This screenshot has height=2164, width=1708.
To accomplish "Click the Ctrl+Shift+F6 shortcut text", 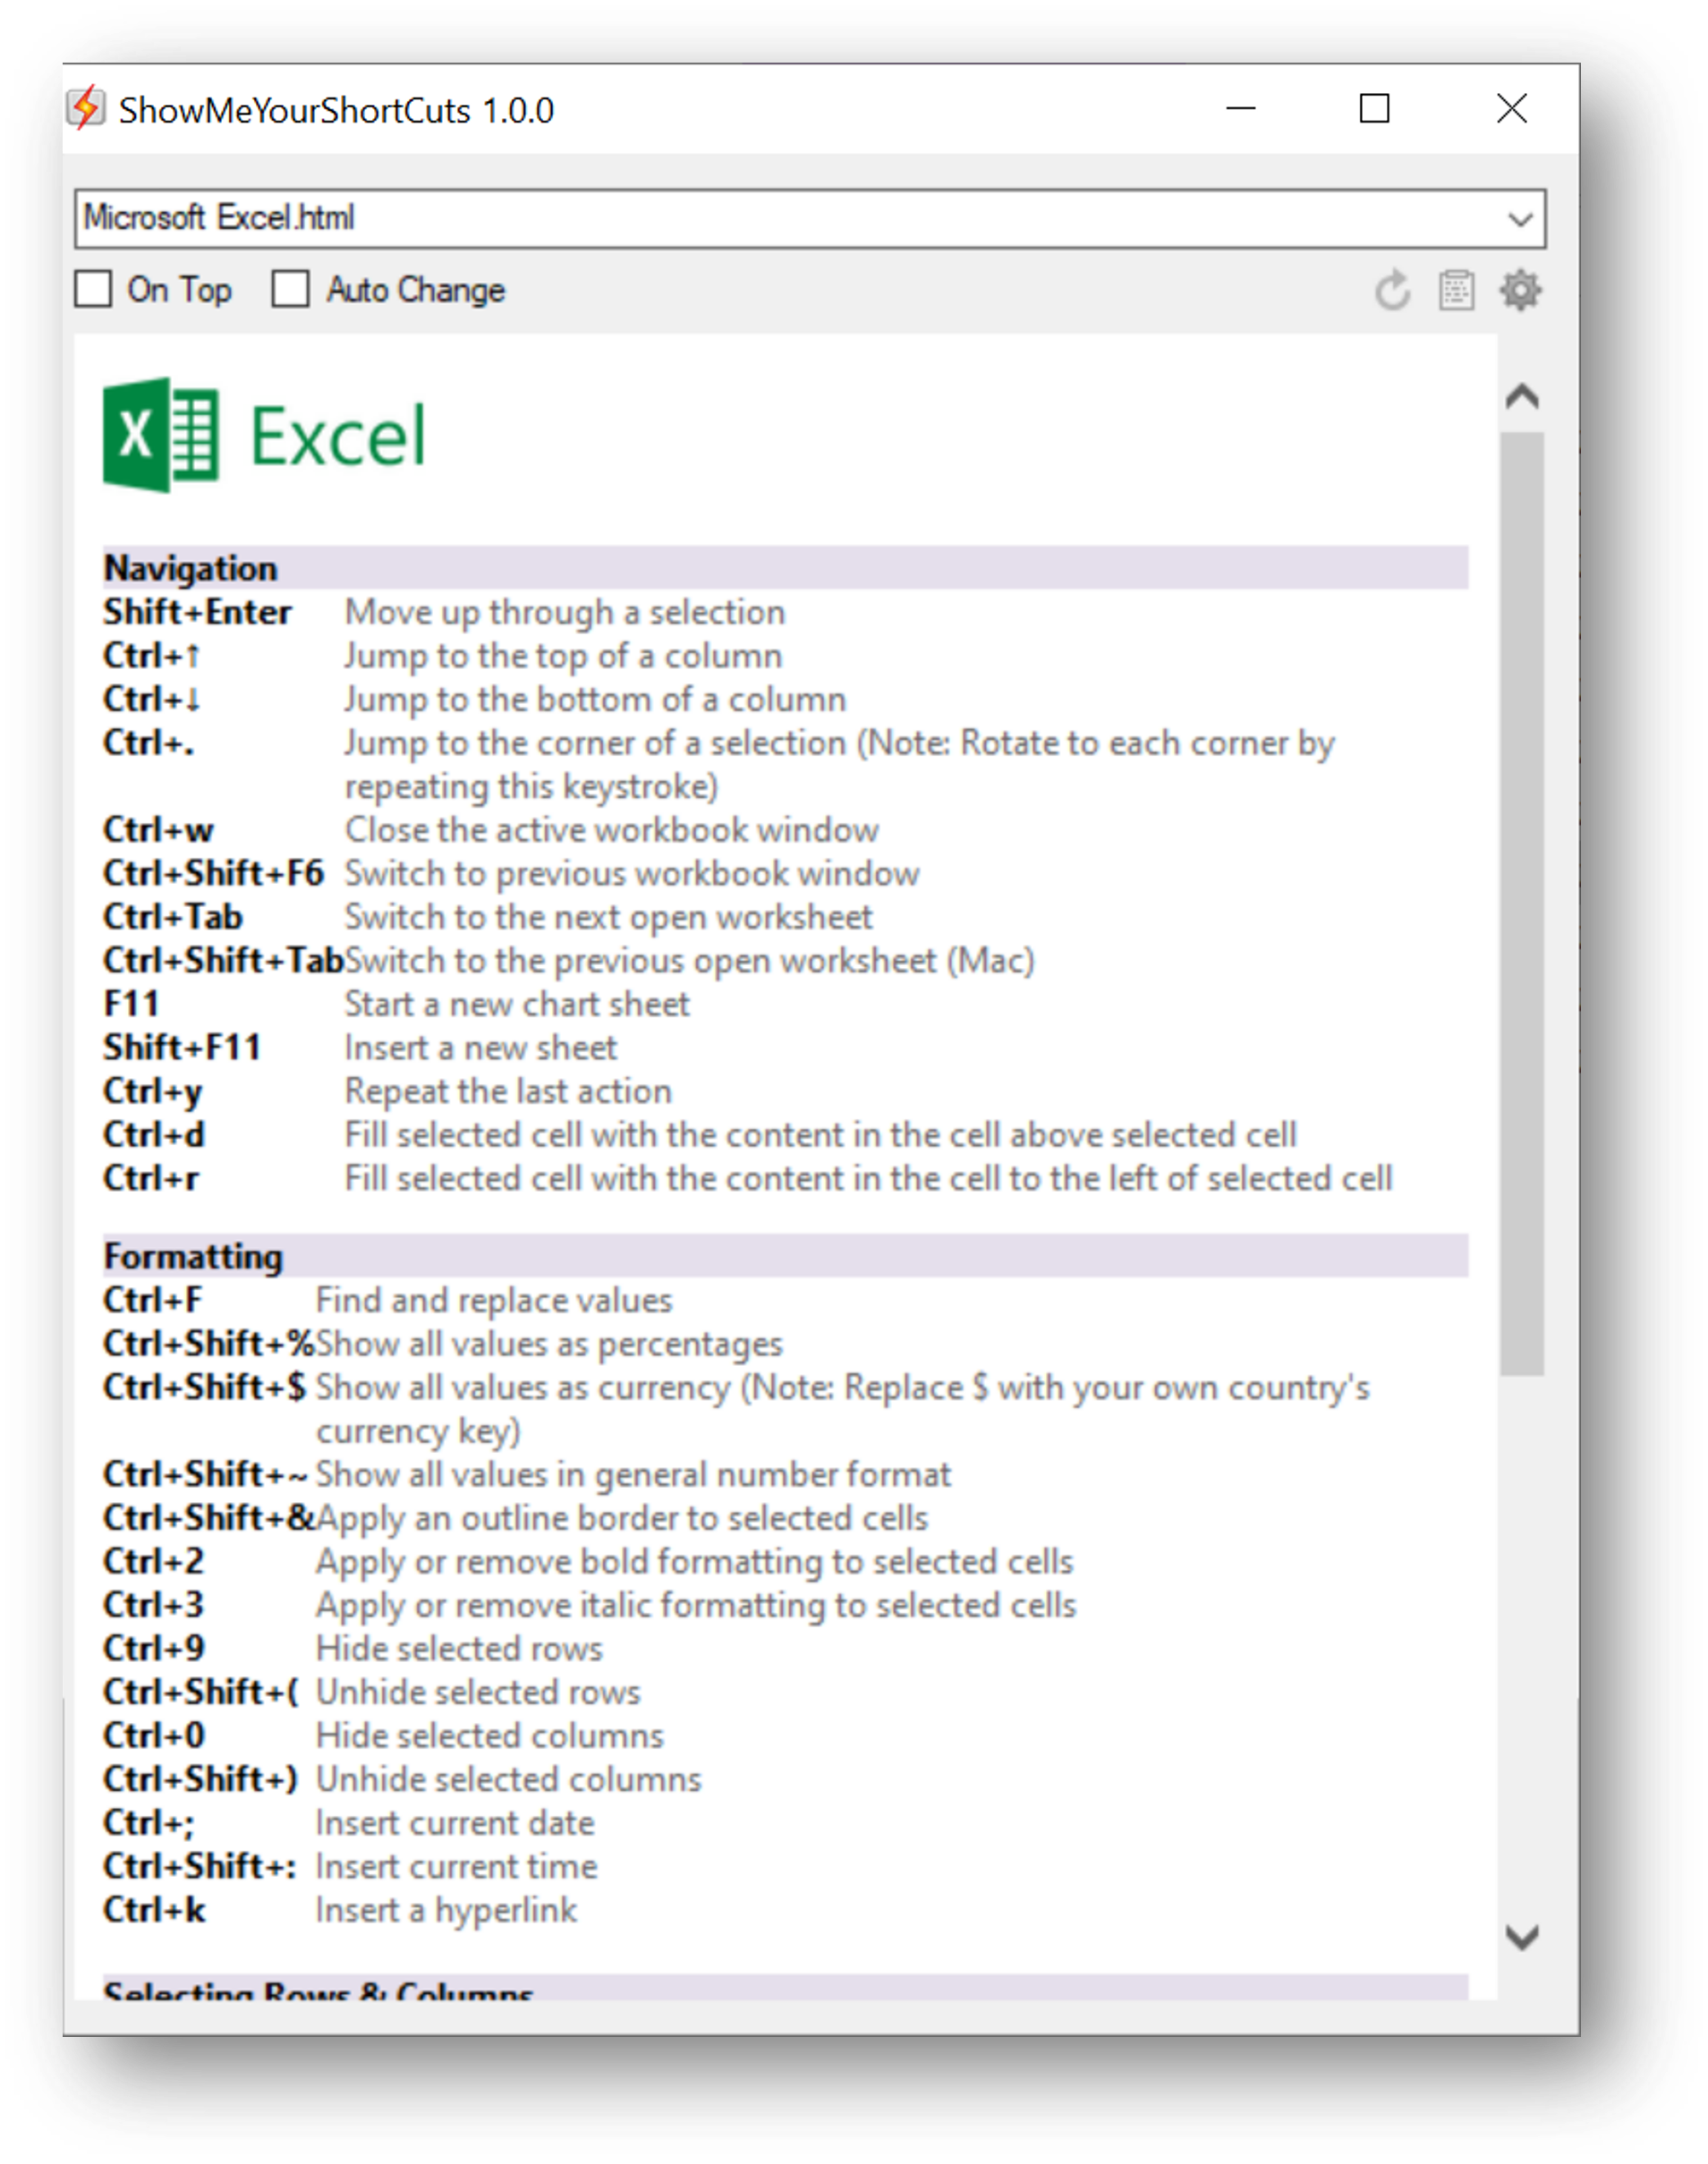I will [213, 874].
